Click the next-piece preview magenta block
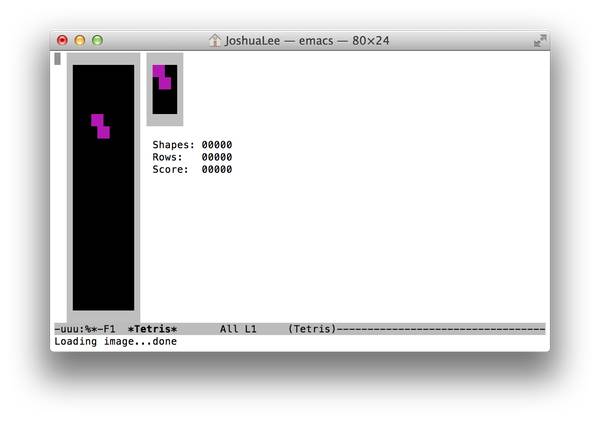This screenshot has height=421, width=600. pos(161,77)
